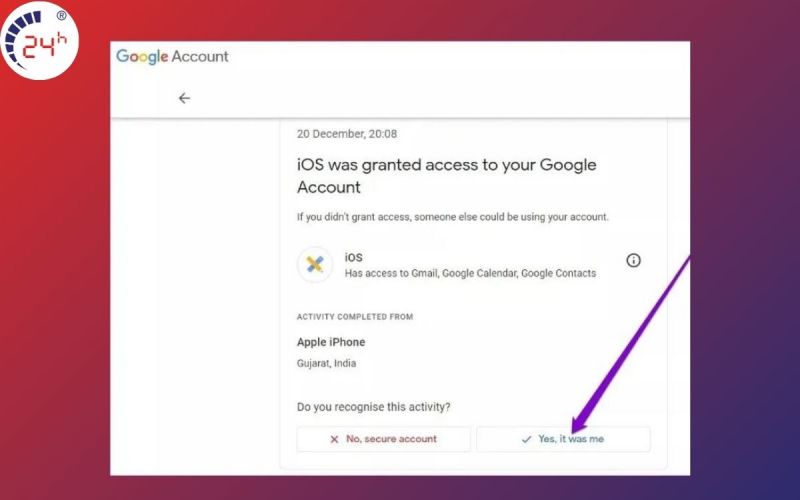Select the iOS app name text
The width and height of the screenshot is (800, 500).
(354, 257)
